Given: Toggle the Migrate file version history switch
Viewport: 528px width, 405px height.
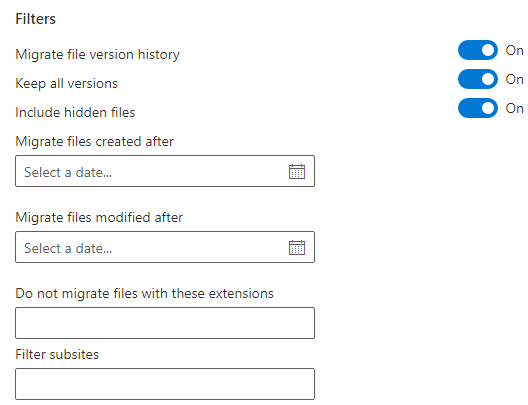Looking at the screenshot, I should (477, 50).
